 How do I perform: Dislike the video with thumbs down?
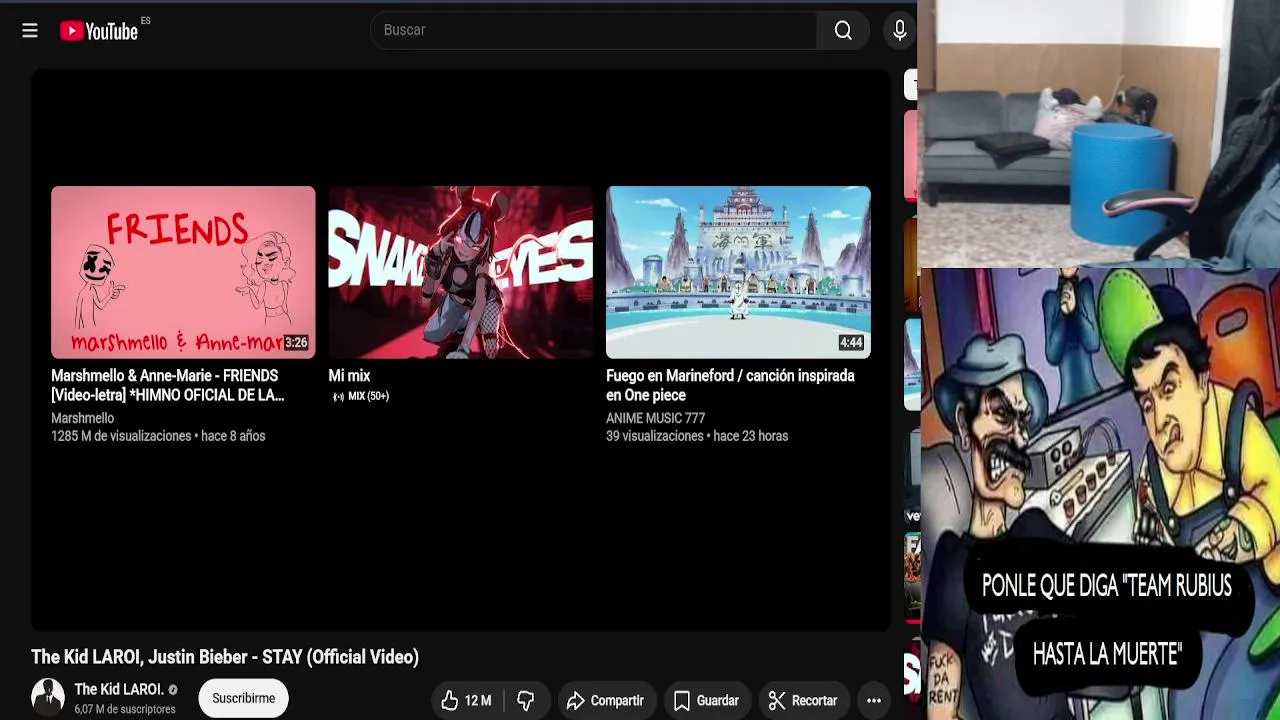coord(526,701)
